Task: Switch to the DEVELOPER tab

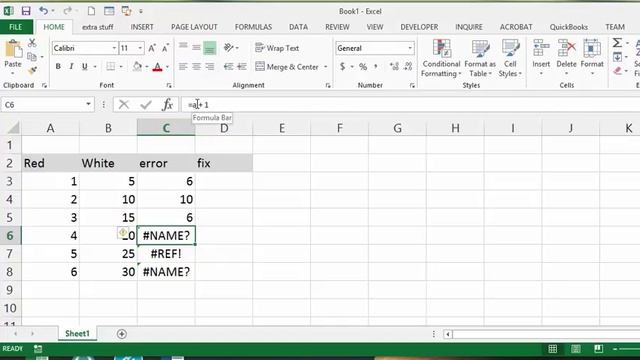Action: click(x=419, y=27)
